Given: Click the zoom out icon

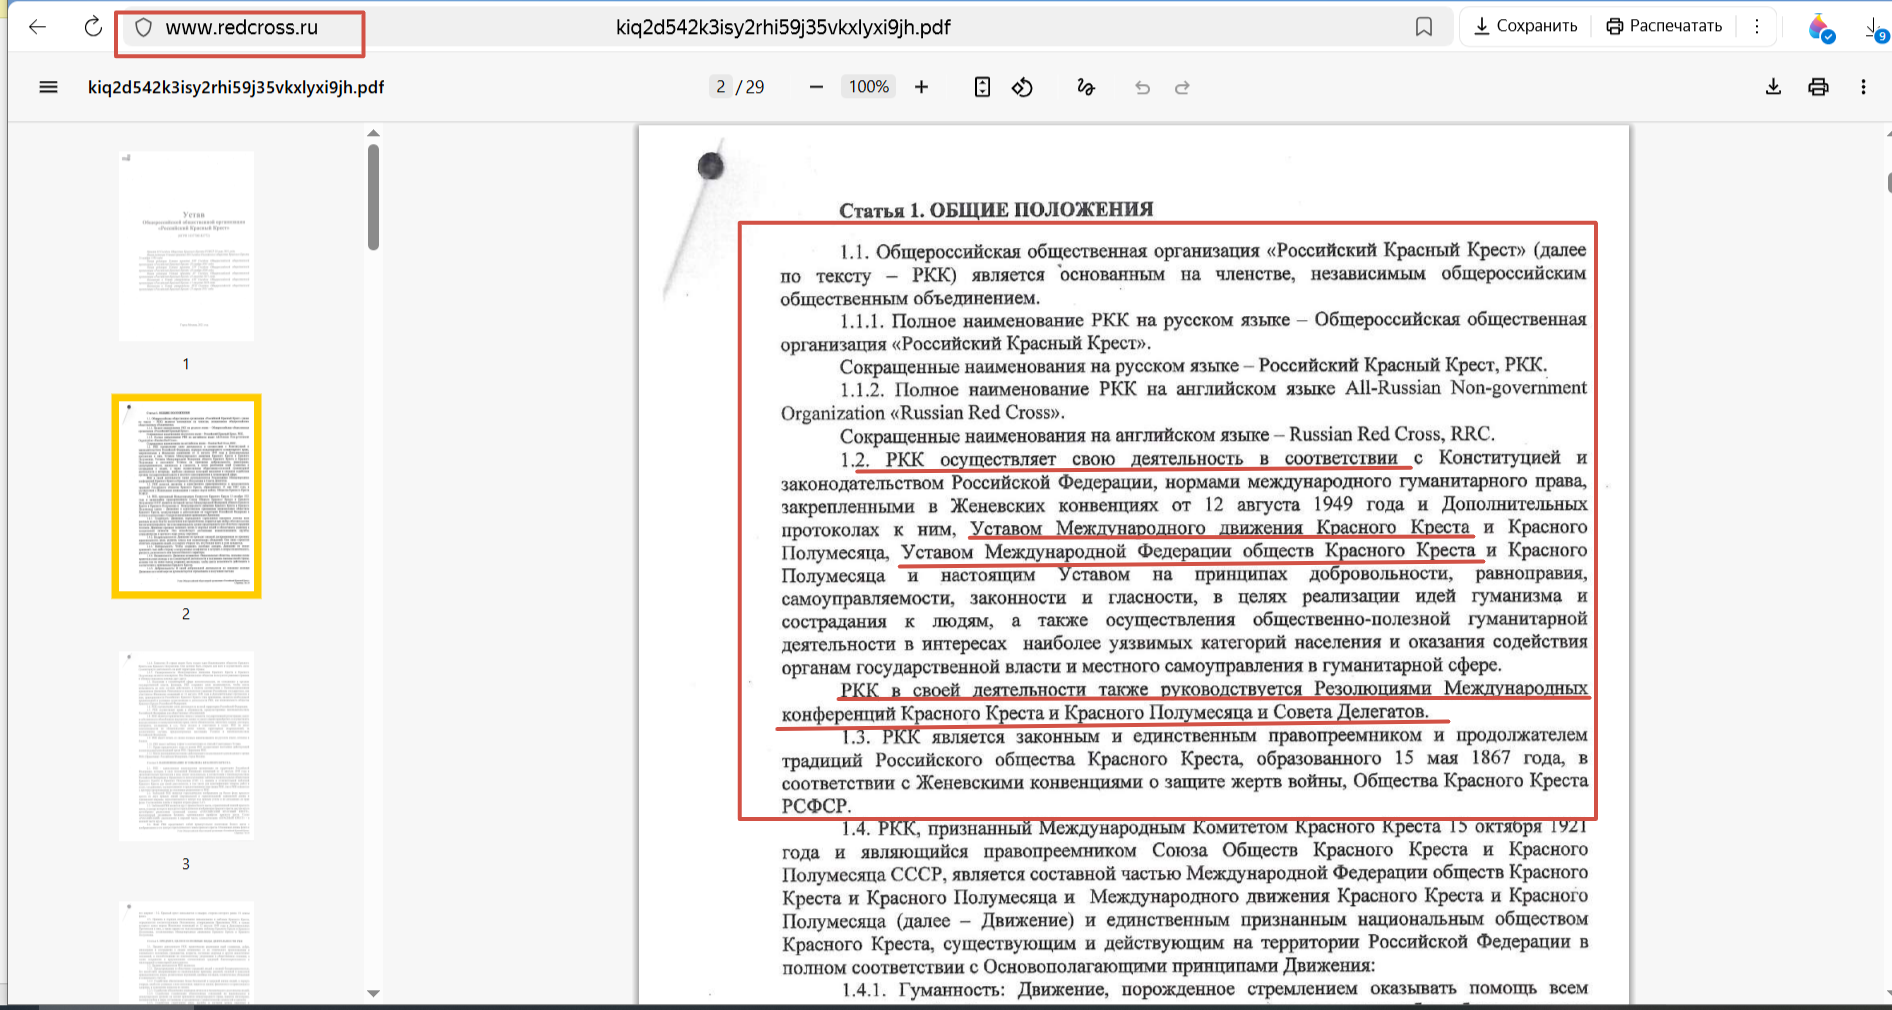Looking at the screenshot, I should [815, 86].
